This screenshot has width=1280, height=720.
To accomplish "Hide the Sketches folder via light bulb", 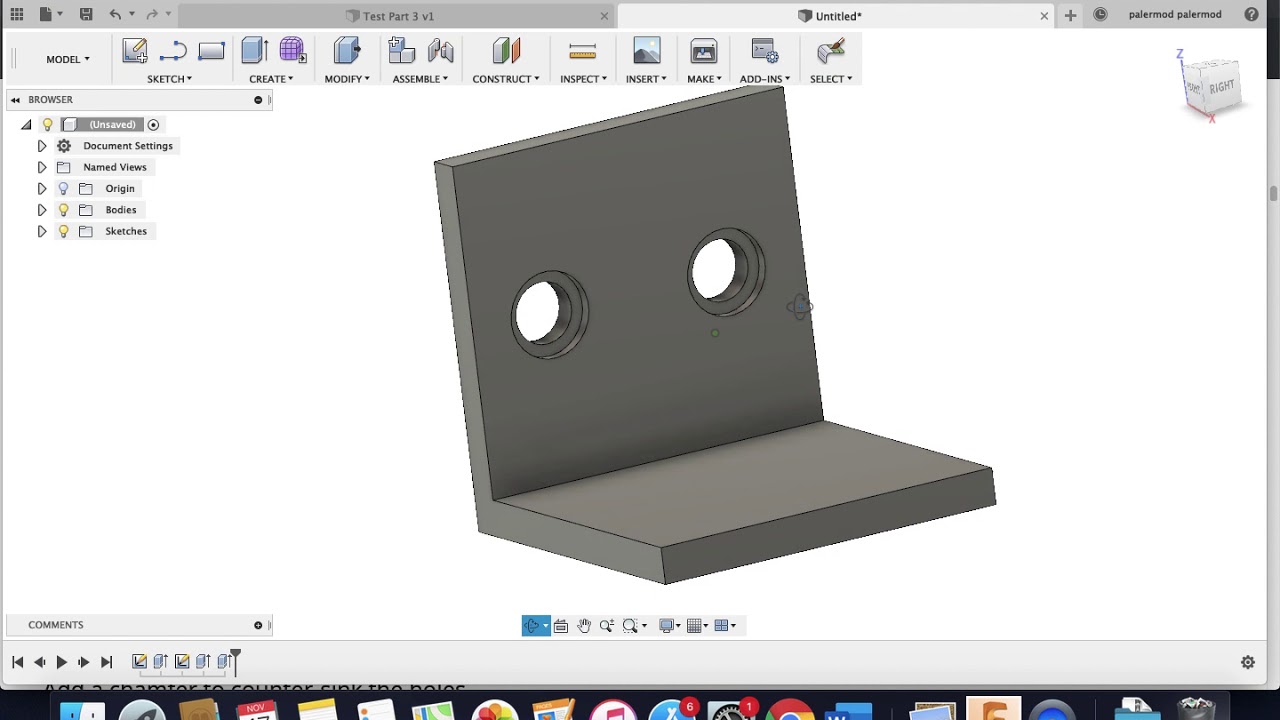I will pos(64,231).
